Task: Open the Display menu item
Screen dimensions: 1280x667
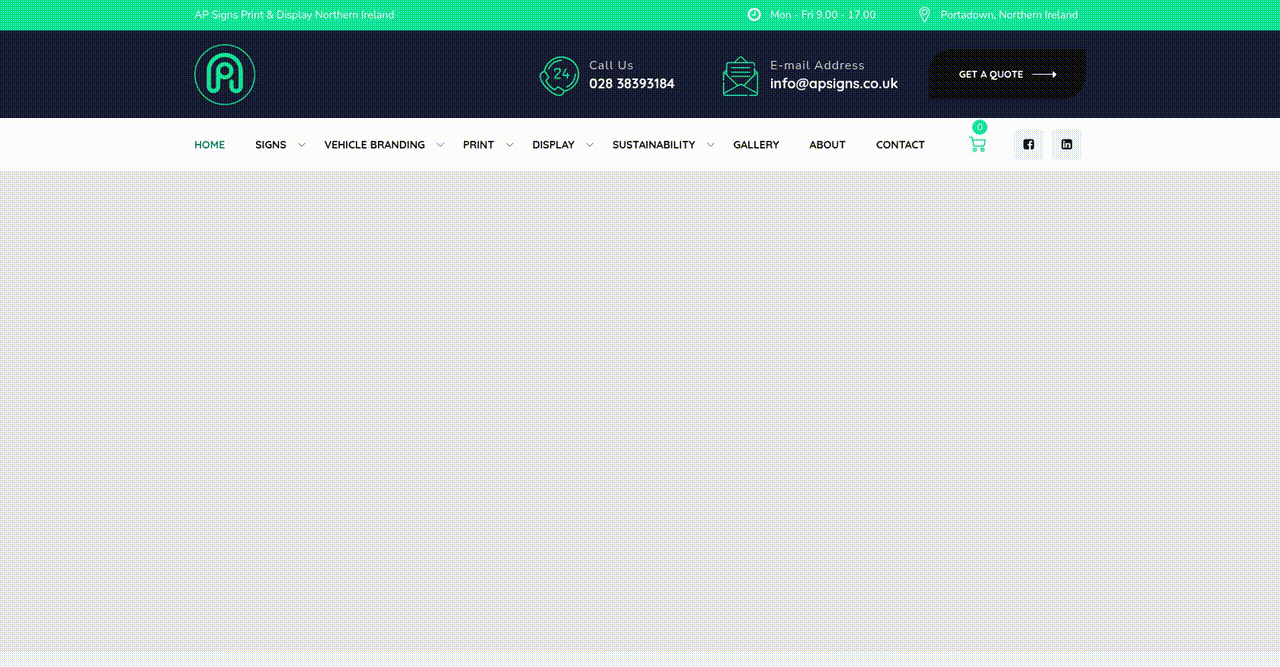Action: click(553, 145)
